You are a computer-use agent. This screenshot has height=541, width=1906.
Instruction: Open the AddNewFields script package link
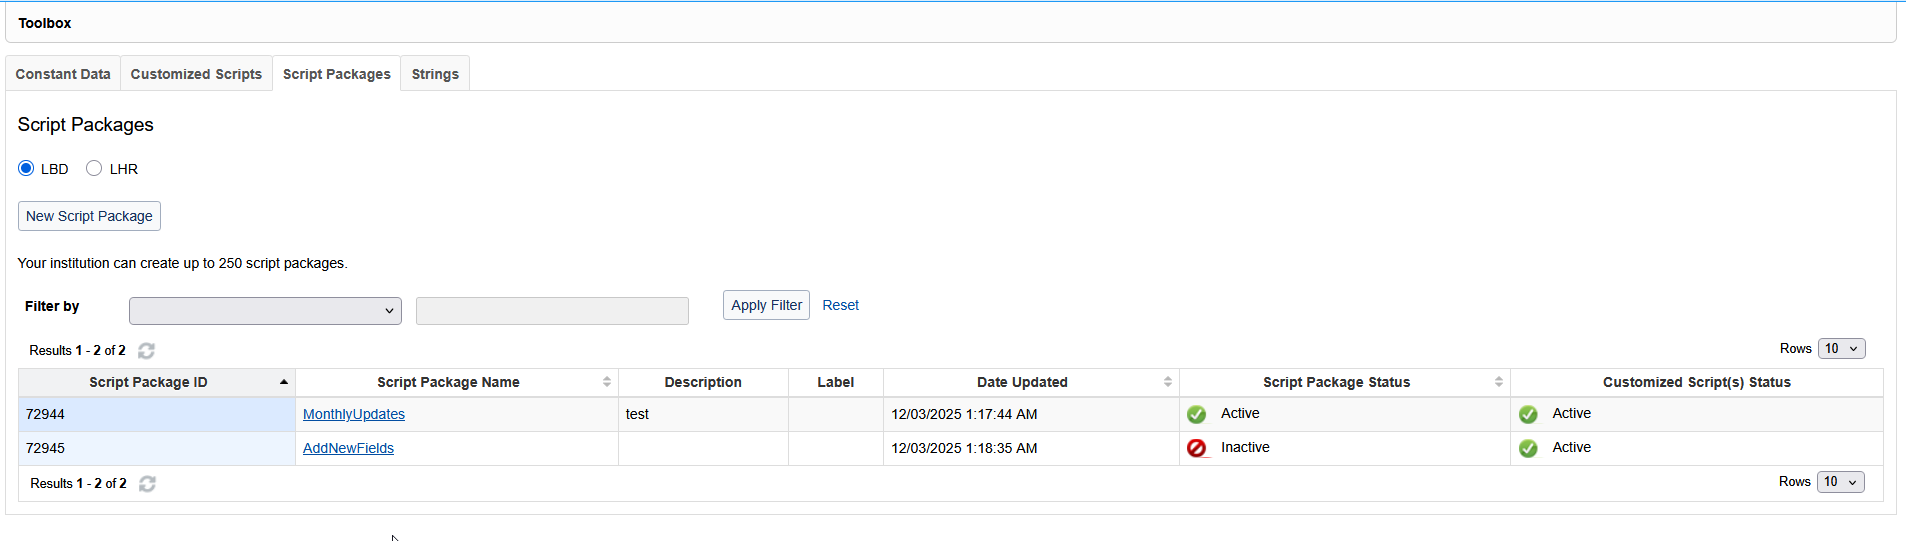coord(348,448)
